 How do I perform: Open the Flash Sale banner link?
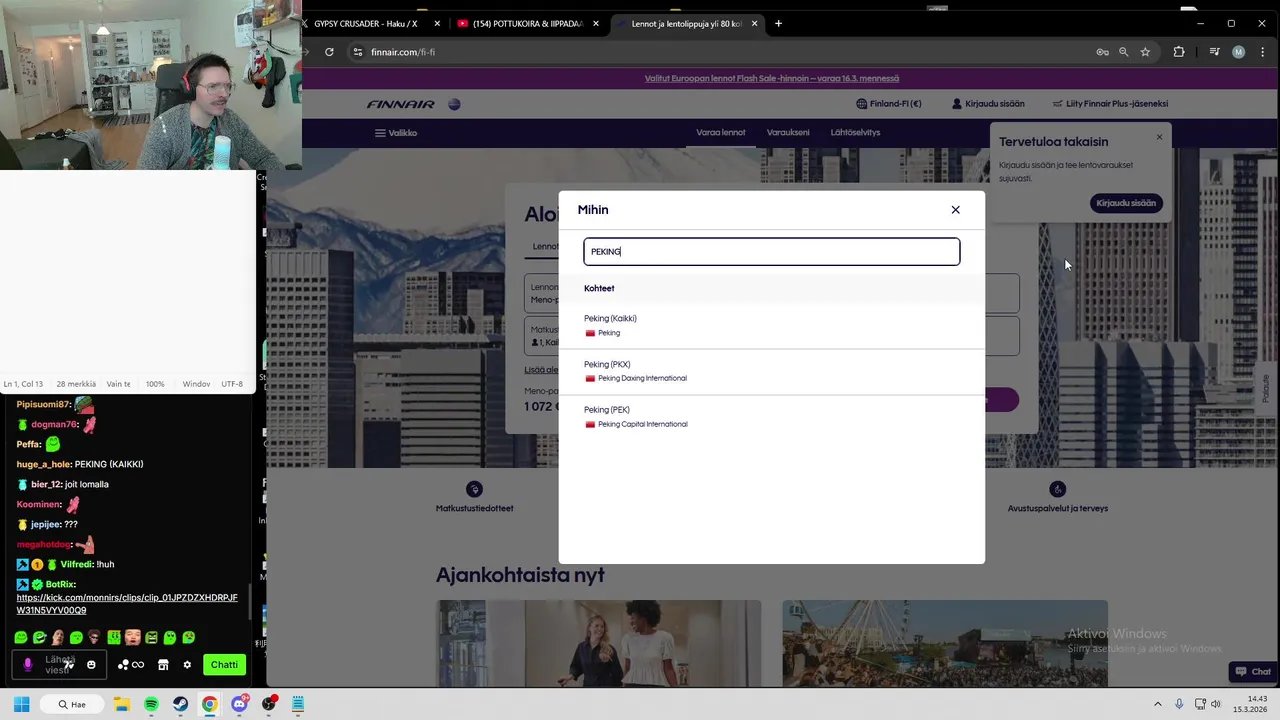click(x=772, y=78)
